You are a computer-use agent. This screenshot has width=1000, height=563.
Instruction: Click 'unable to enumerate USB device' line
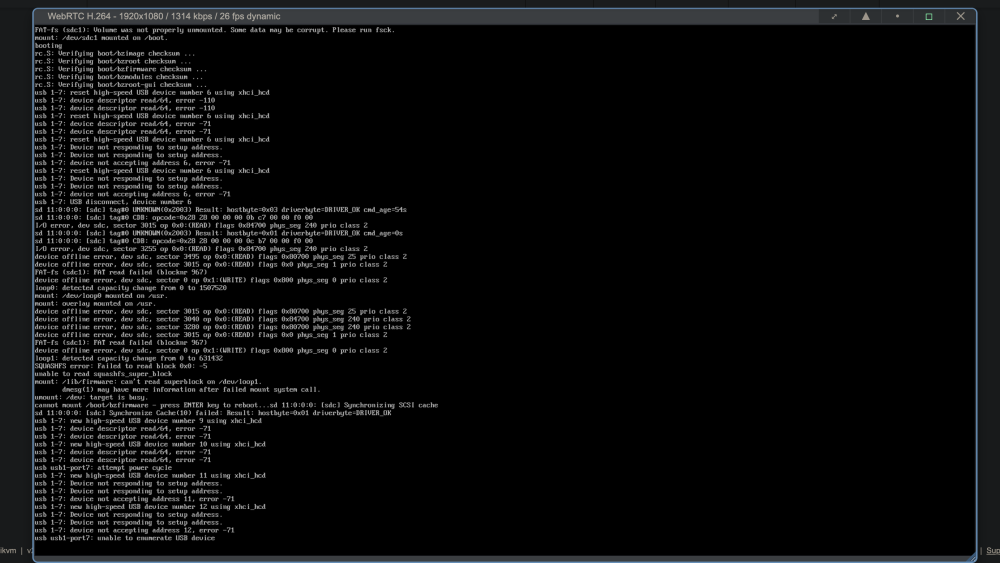tap(125, 538)
